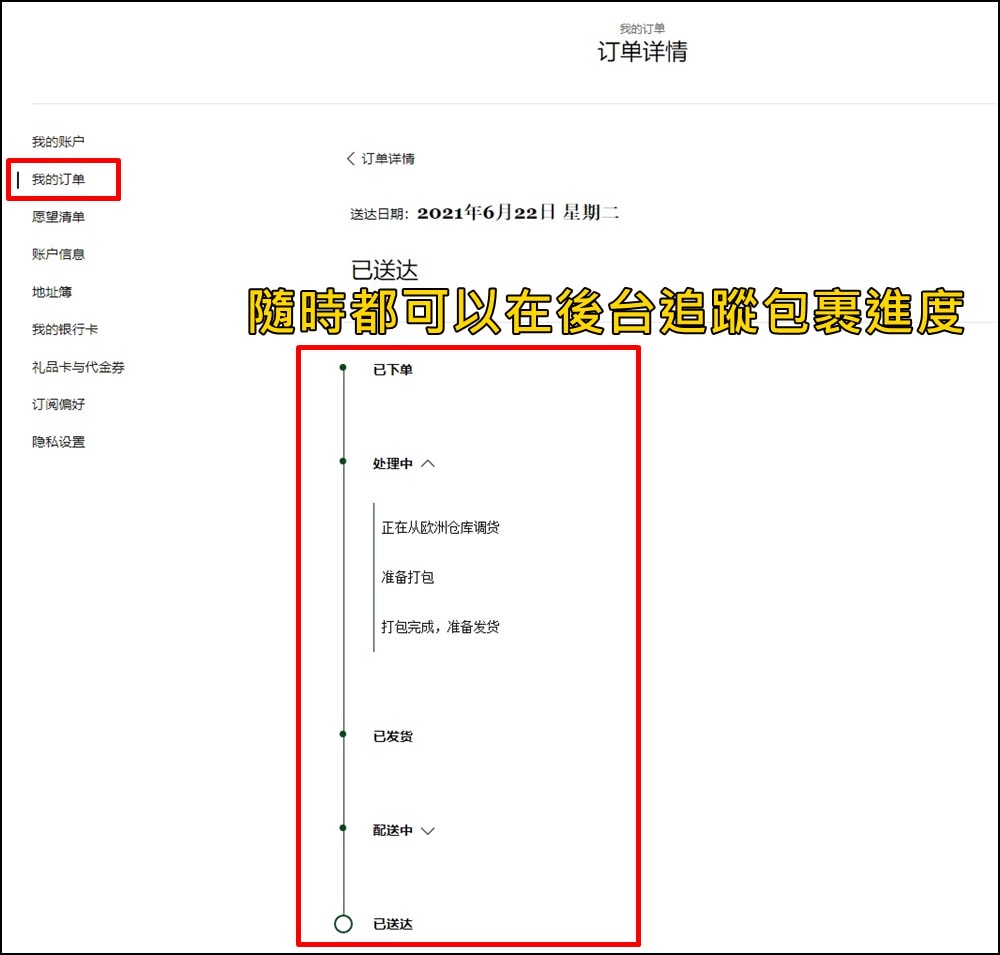Open 礼品卡与代金券 in the sidebar

[x=78, y=367]
